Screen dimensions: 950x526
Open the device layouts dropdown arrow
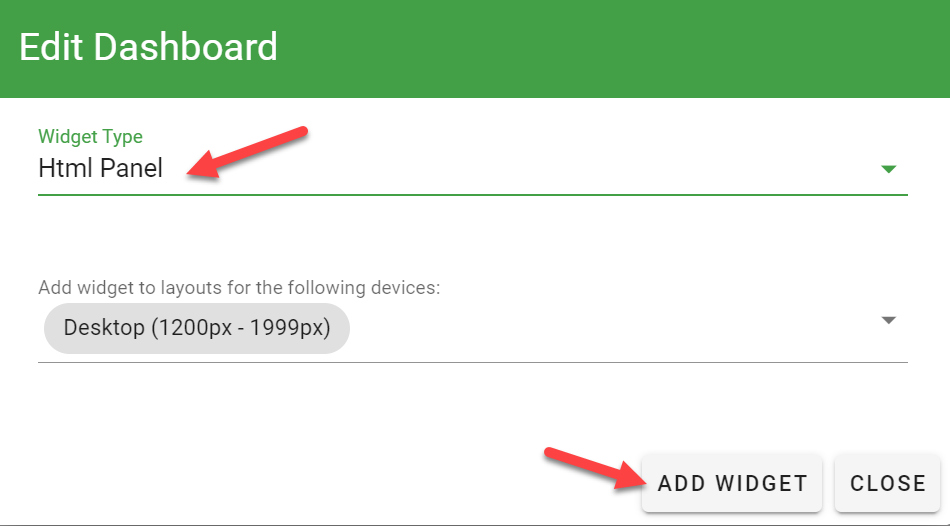click(x=888, y=320)
